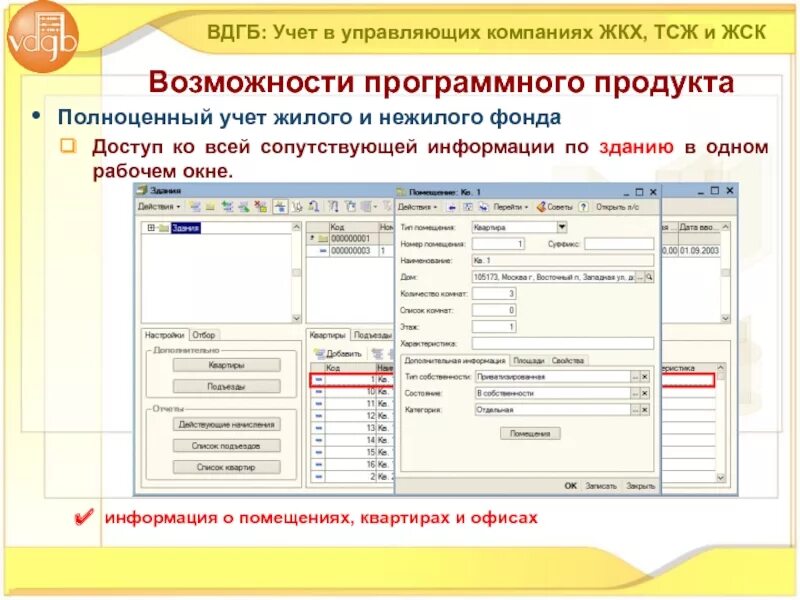
Task: Open the Дополнительная информация tab
Action: coord(455,361)
